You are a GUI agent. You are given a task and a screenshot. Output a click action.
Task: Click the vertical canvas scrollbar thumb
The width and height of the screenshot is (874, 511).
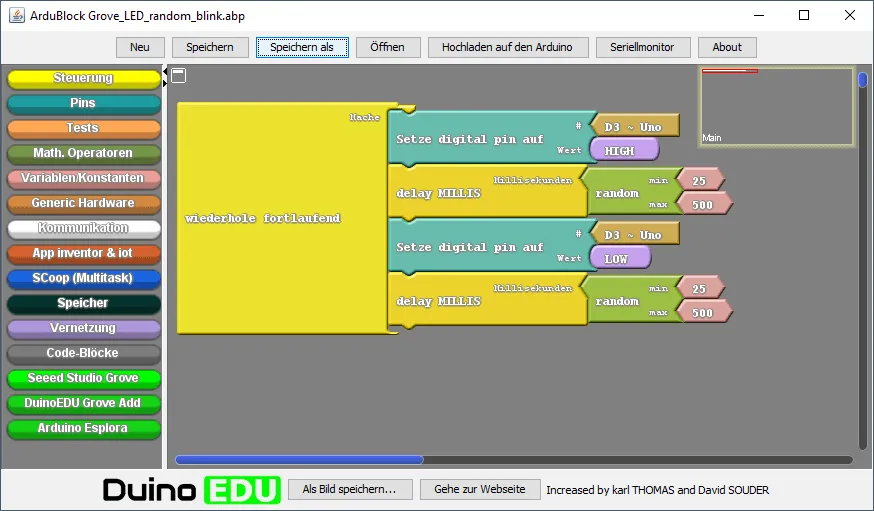point(863,81)
